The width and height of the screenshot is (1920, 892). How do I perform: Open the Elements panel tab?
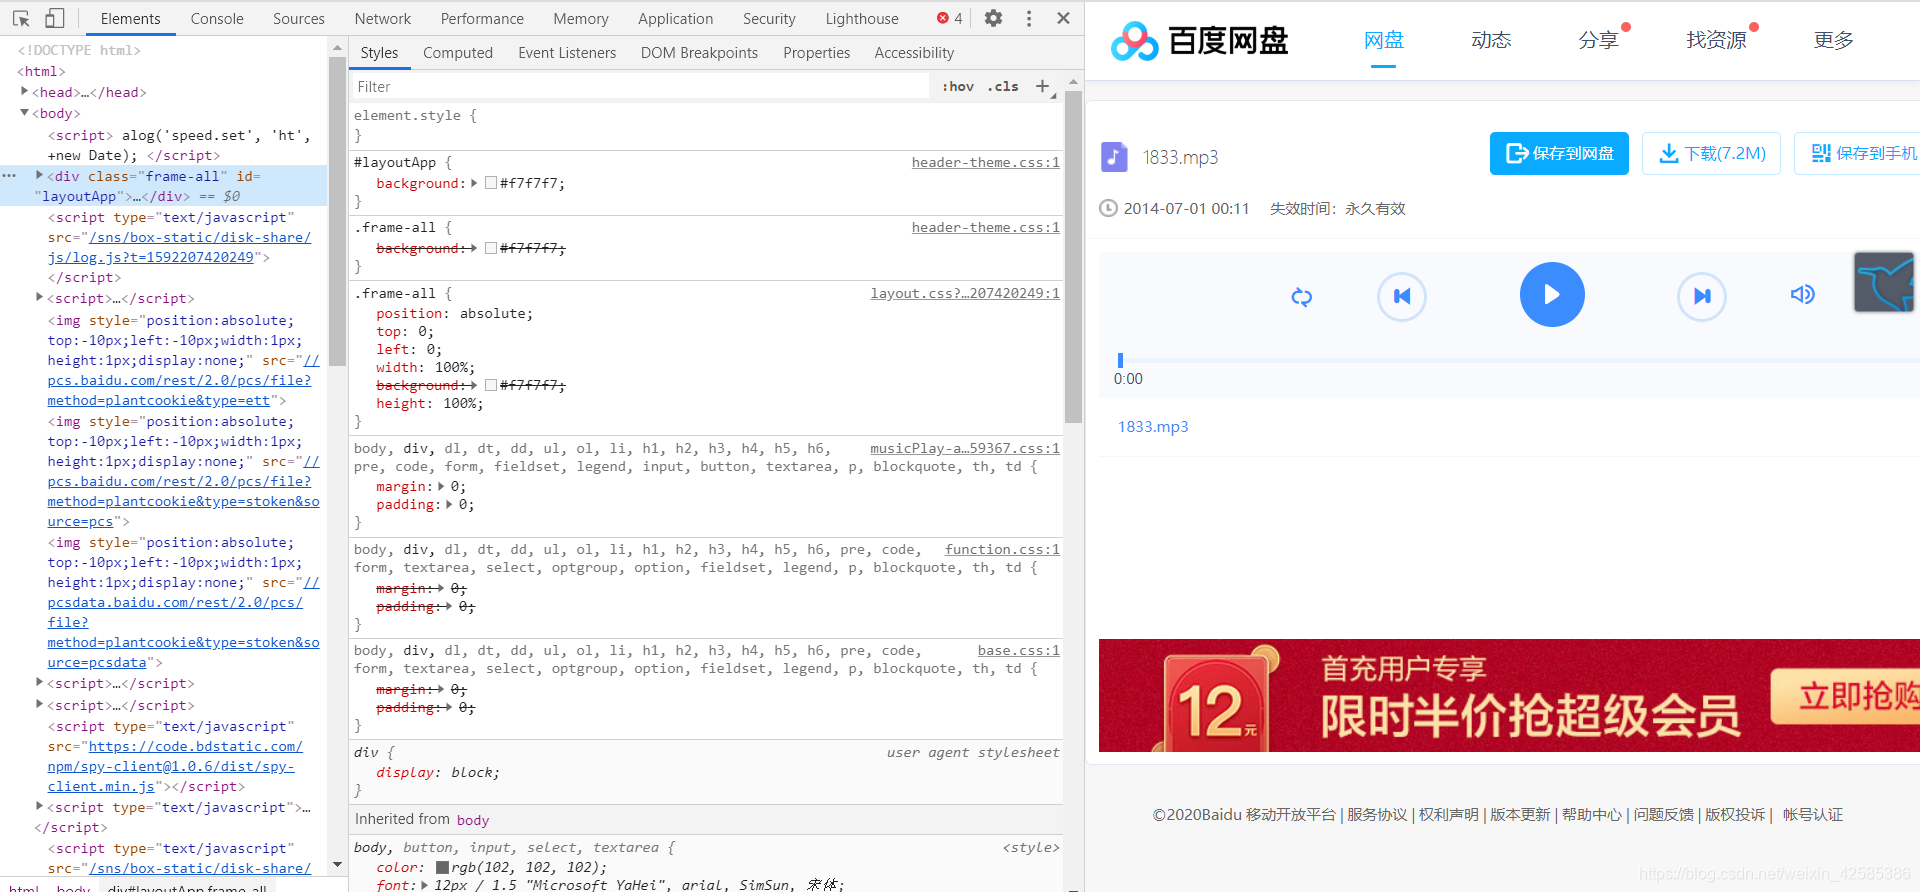(x=131, y=18)
